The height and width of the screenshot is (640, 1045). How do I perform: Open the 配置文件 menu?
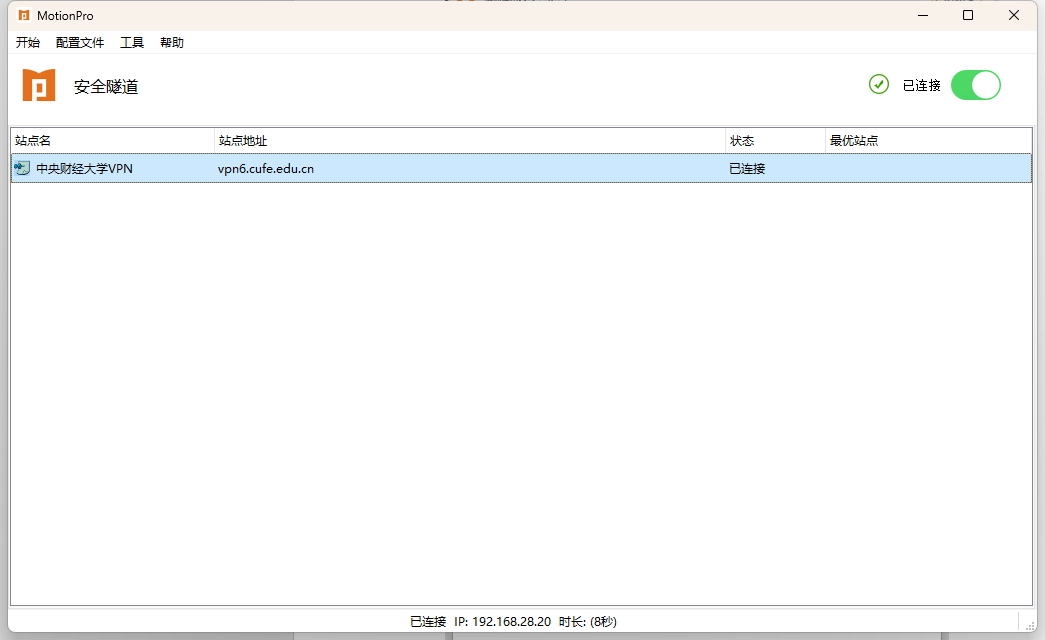click(80, 42)
